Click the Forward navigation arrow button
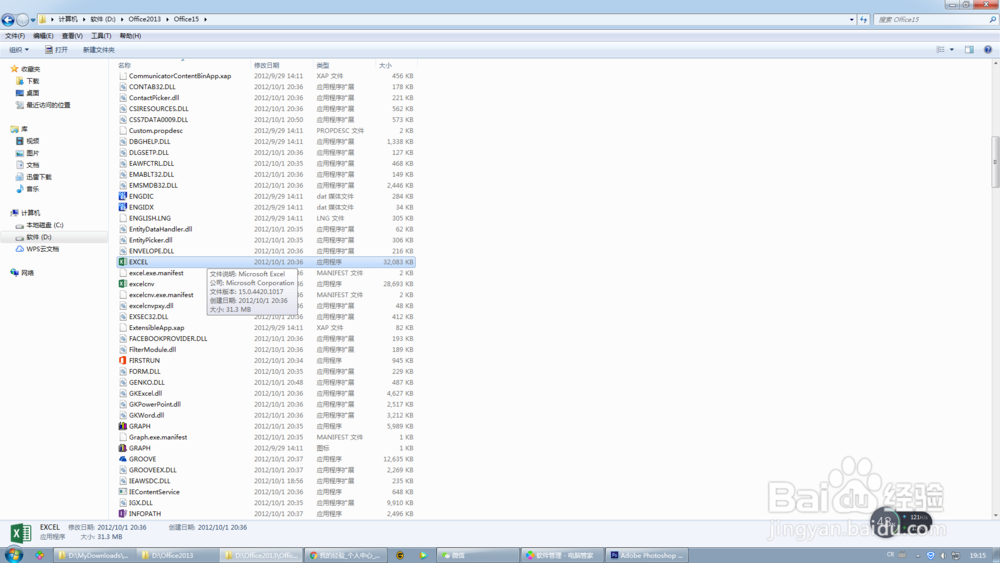The width and height of the screenshot is (1000, 563). point(22,20)
